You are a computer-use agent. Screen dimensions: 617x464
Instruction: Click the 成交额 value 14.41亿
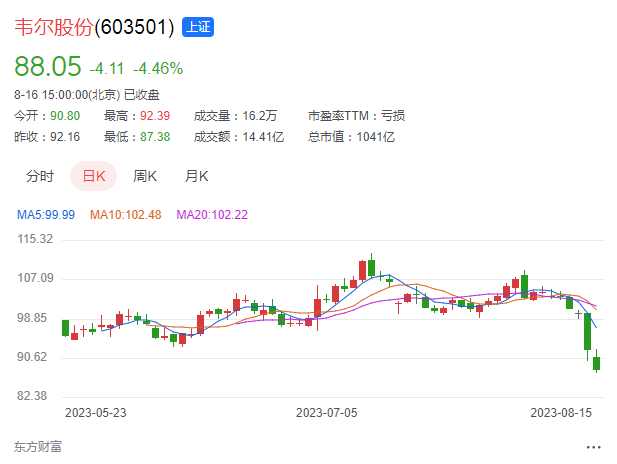click(263, 137)
